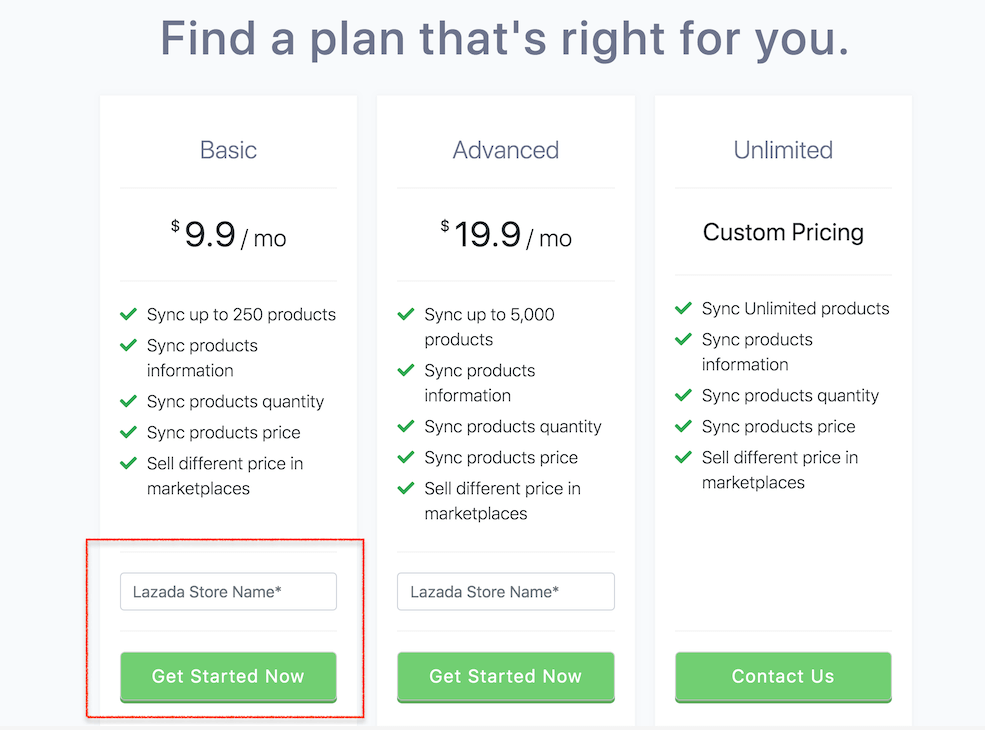Click Unlimited plan's Sell different price checkmark
985x730 pixels.
coord(683,457)
